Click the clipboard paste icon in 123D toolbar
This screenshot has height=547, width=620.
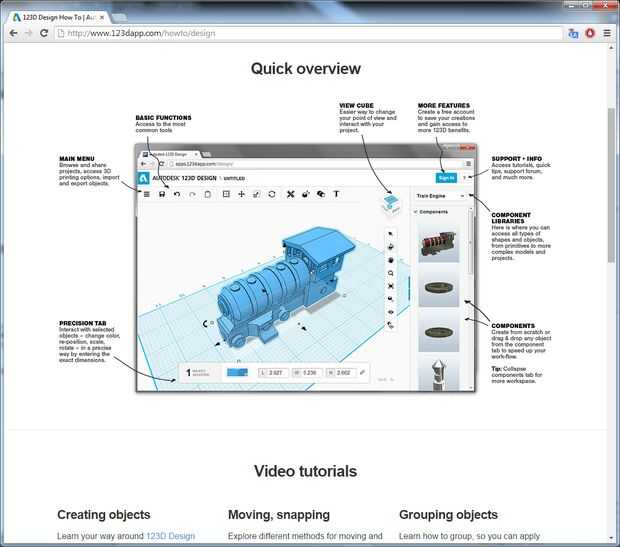tap(208, 194)
